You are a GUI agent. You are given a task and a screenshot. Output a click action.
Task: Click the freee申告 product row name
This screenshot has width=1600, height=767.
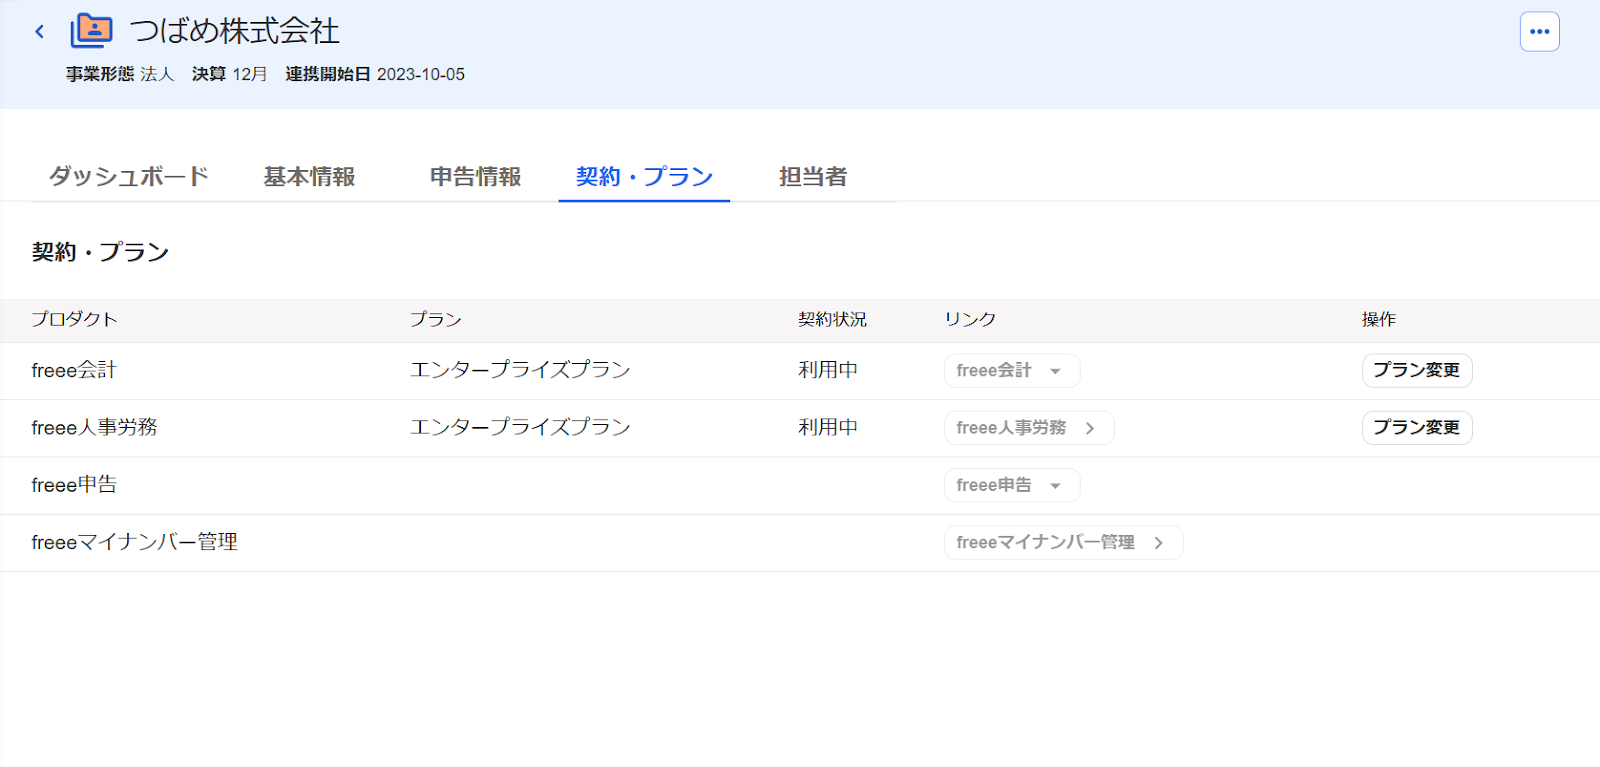click(74, 485)
